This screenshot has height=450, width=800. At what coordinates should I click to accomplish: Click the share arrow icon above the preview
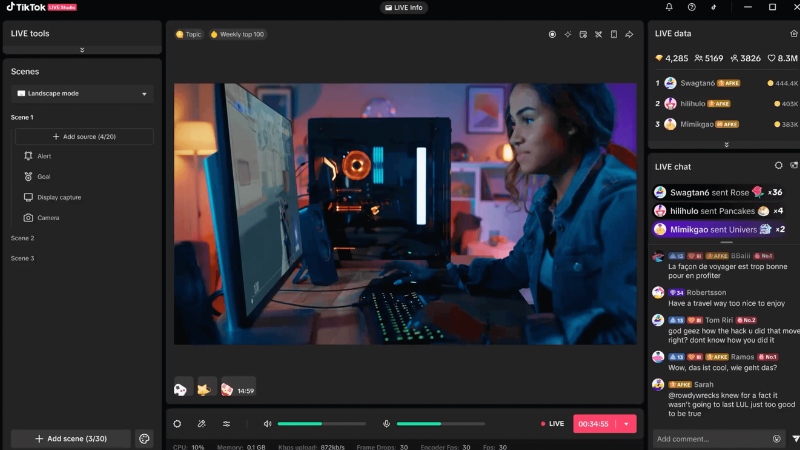(x=629, y=34)
